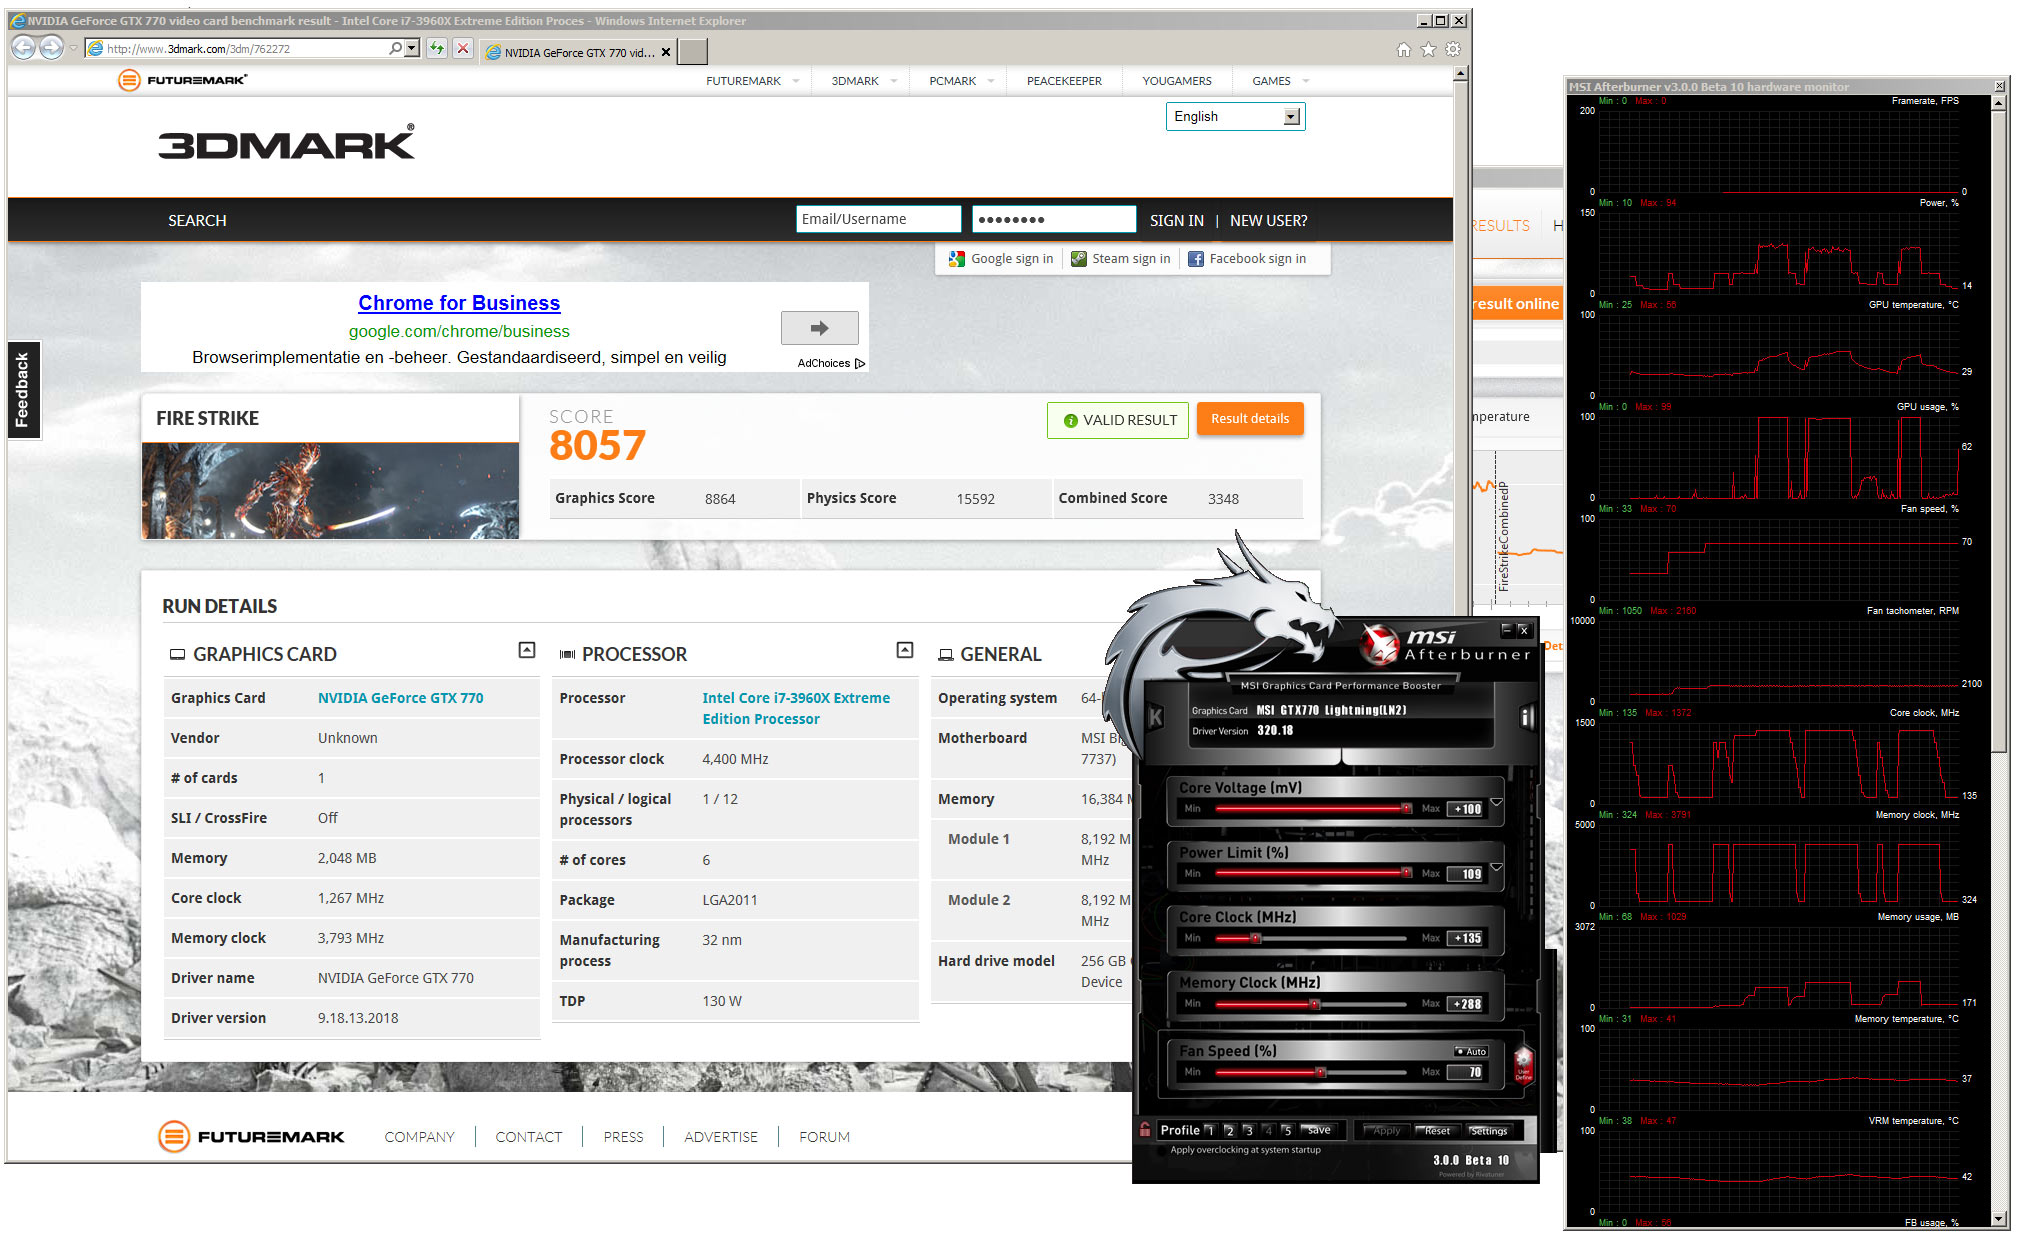Image resolution: width=2019 pixels, height=1238 pixels.
Task: Collapse the Graphics Card section
Action: pyautogui.click(x=527, y=650)
